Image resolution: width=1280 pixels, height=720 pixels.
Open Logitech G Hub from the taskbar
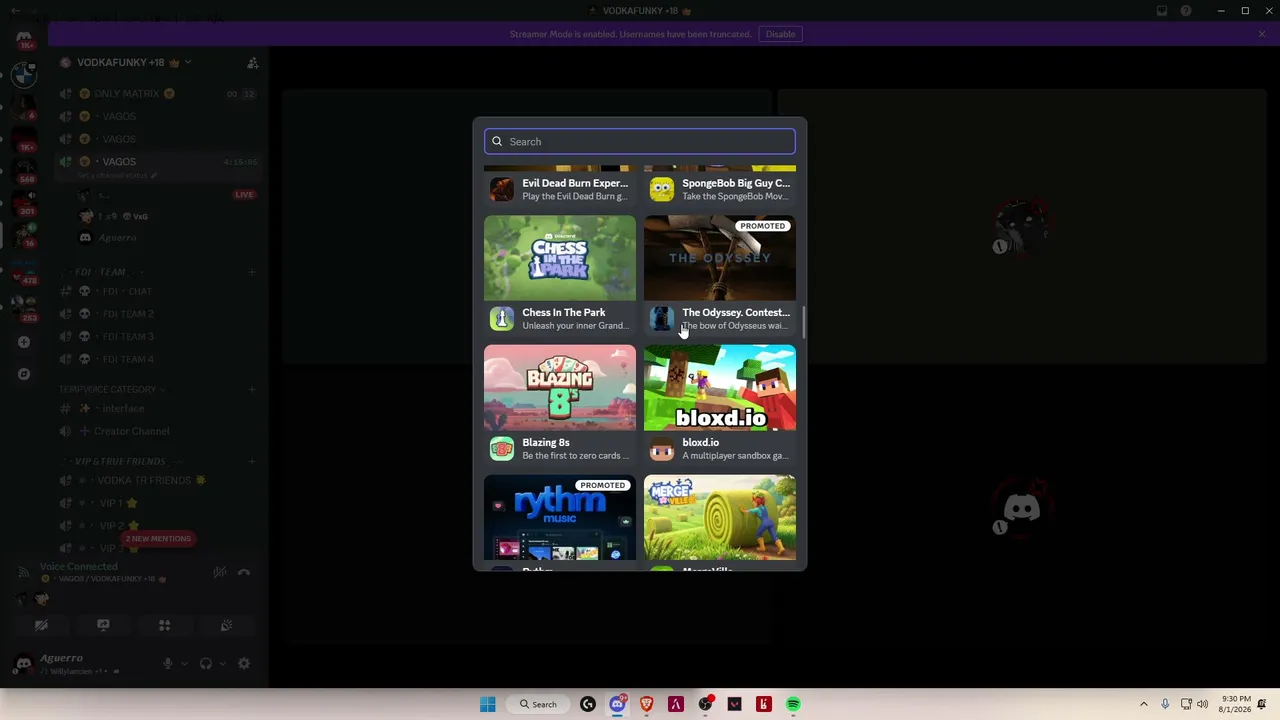coord(588,704)
